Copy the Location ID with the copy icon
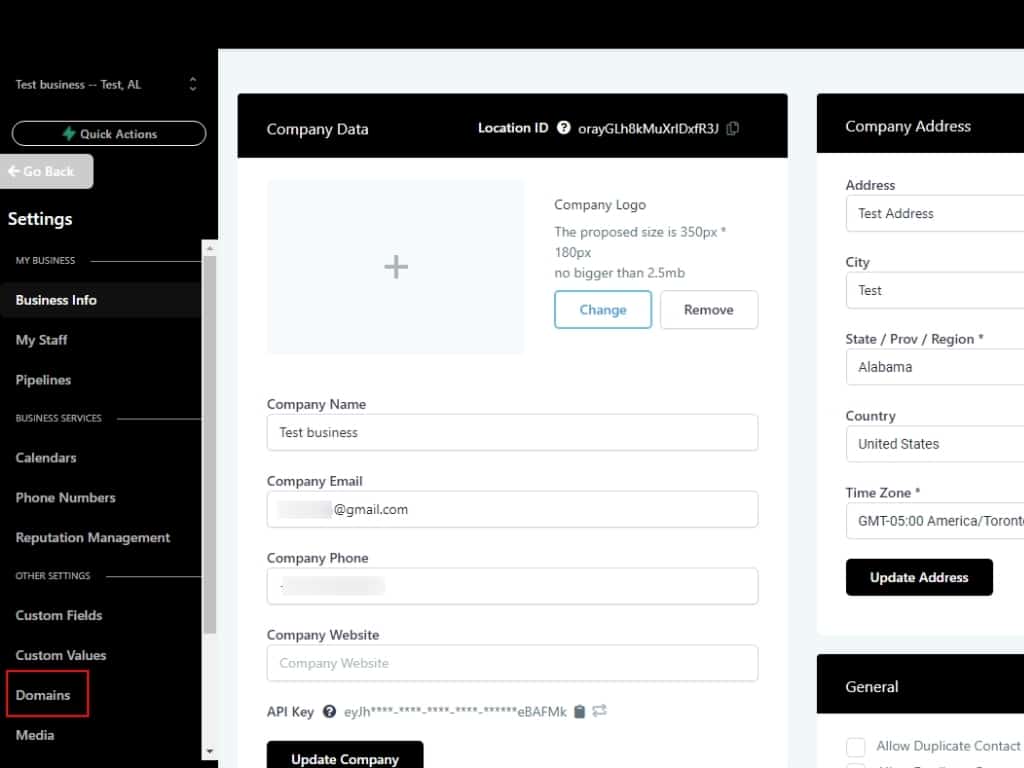1024x768 pixels. (x=733, y=128)
